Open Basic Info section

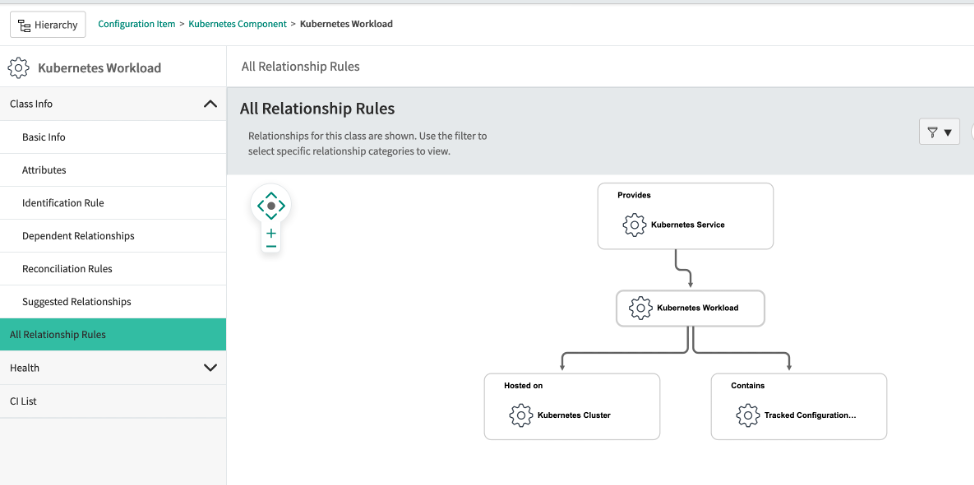coord(113,137)
